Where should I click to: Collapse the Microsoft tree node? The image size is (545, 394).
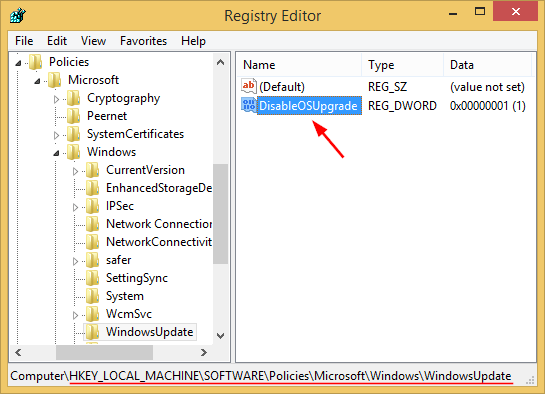click(x=37, y=81)
